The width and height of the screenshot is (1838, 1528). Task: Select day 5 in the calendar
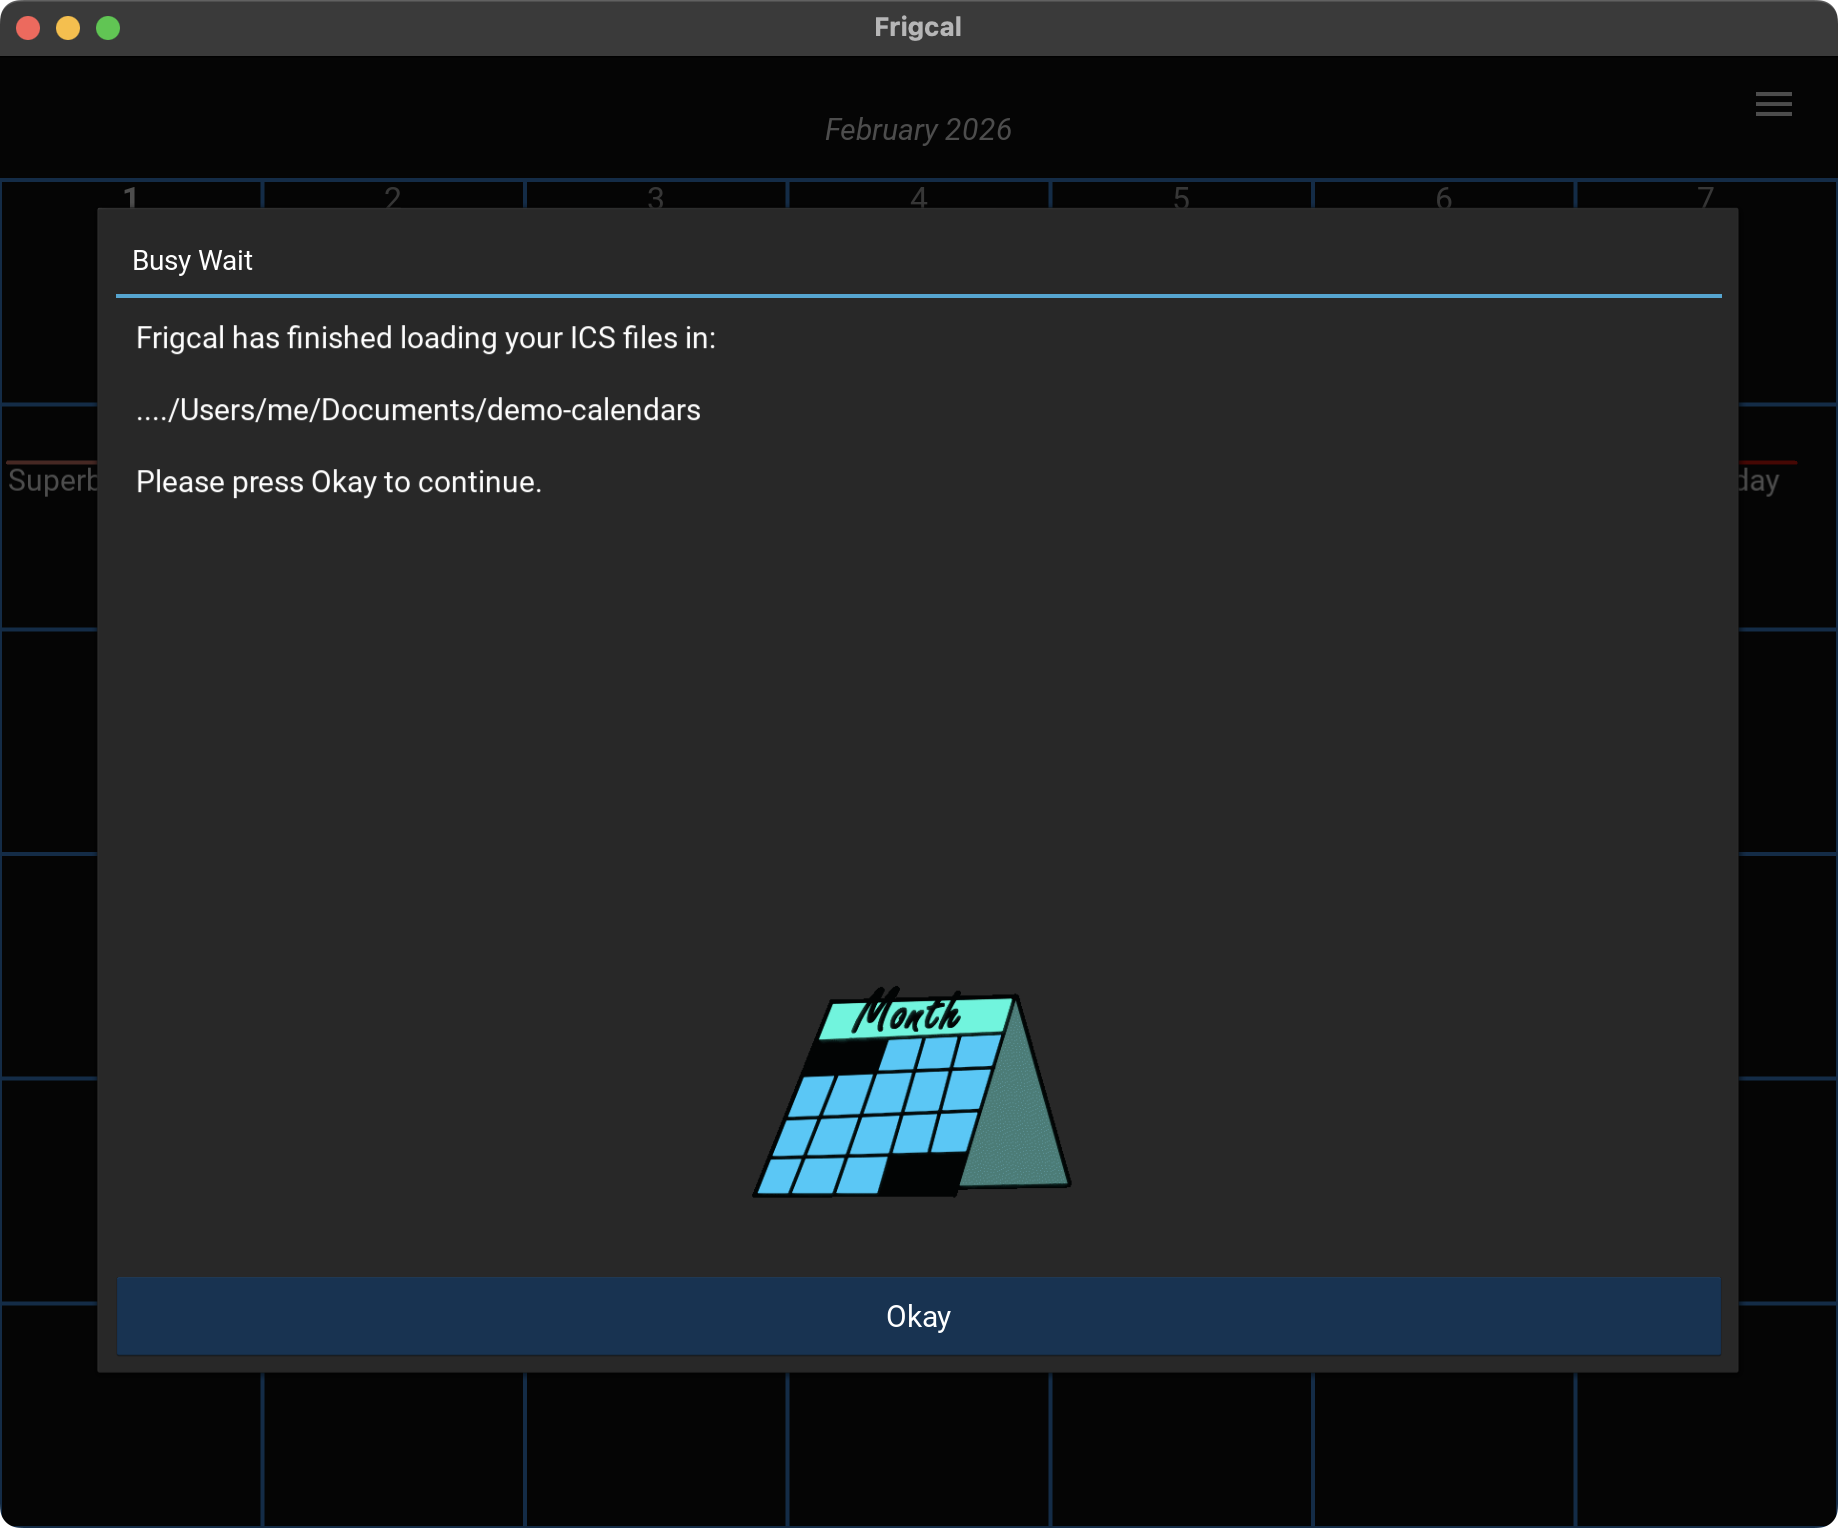(1181, 196)
